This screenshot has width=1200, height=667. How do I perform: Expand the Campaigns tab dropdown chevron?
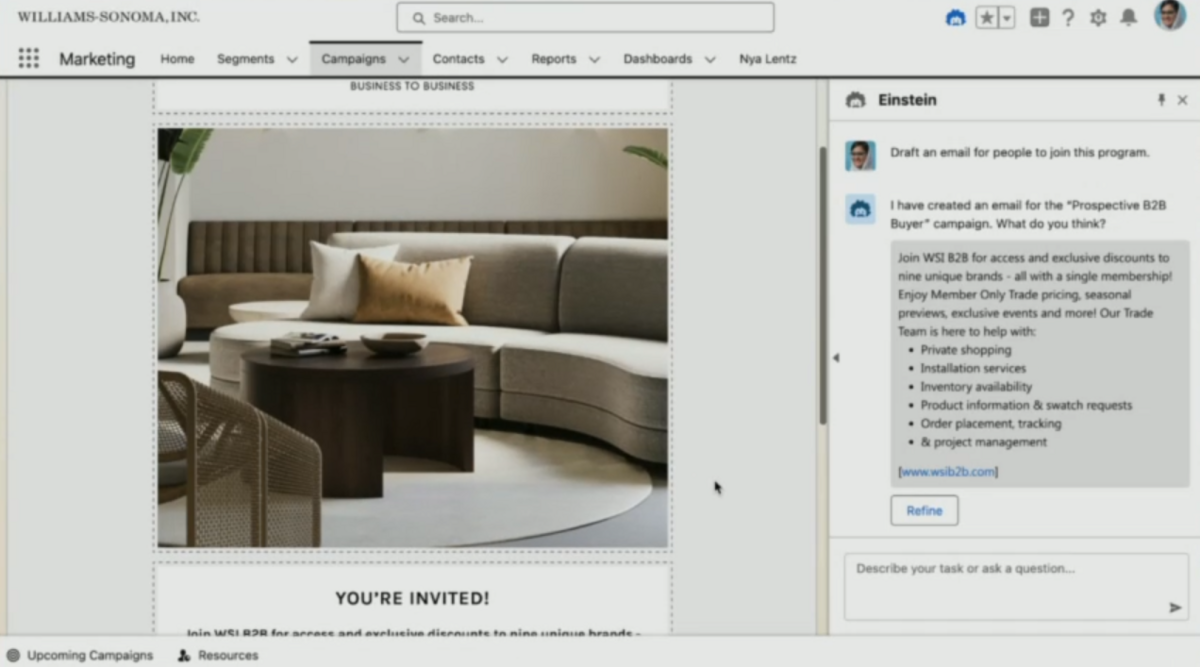(x=403, y=60)
